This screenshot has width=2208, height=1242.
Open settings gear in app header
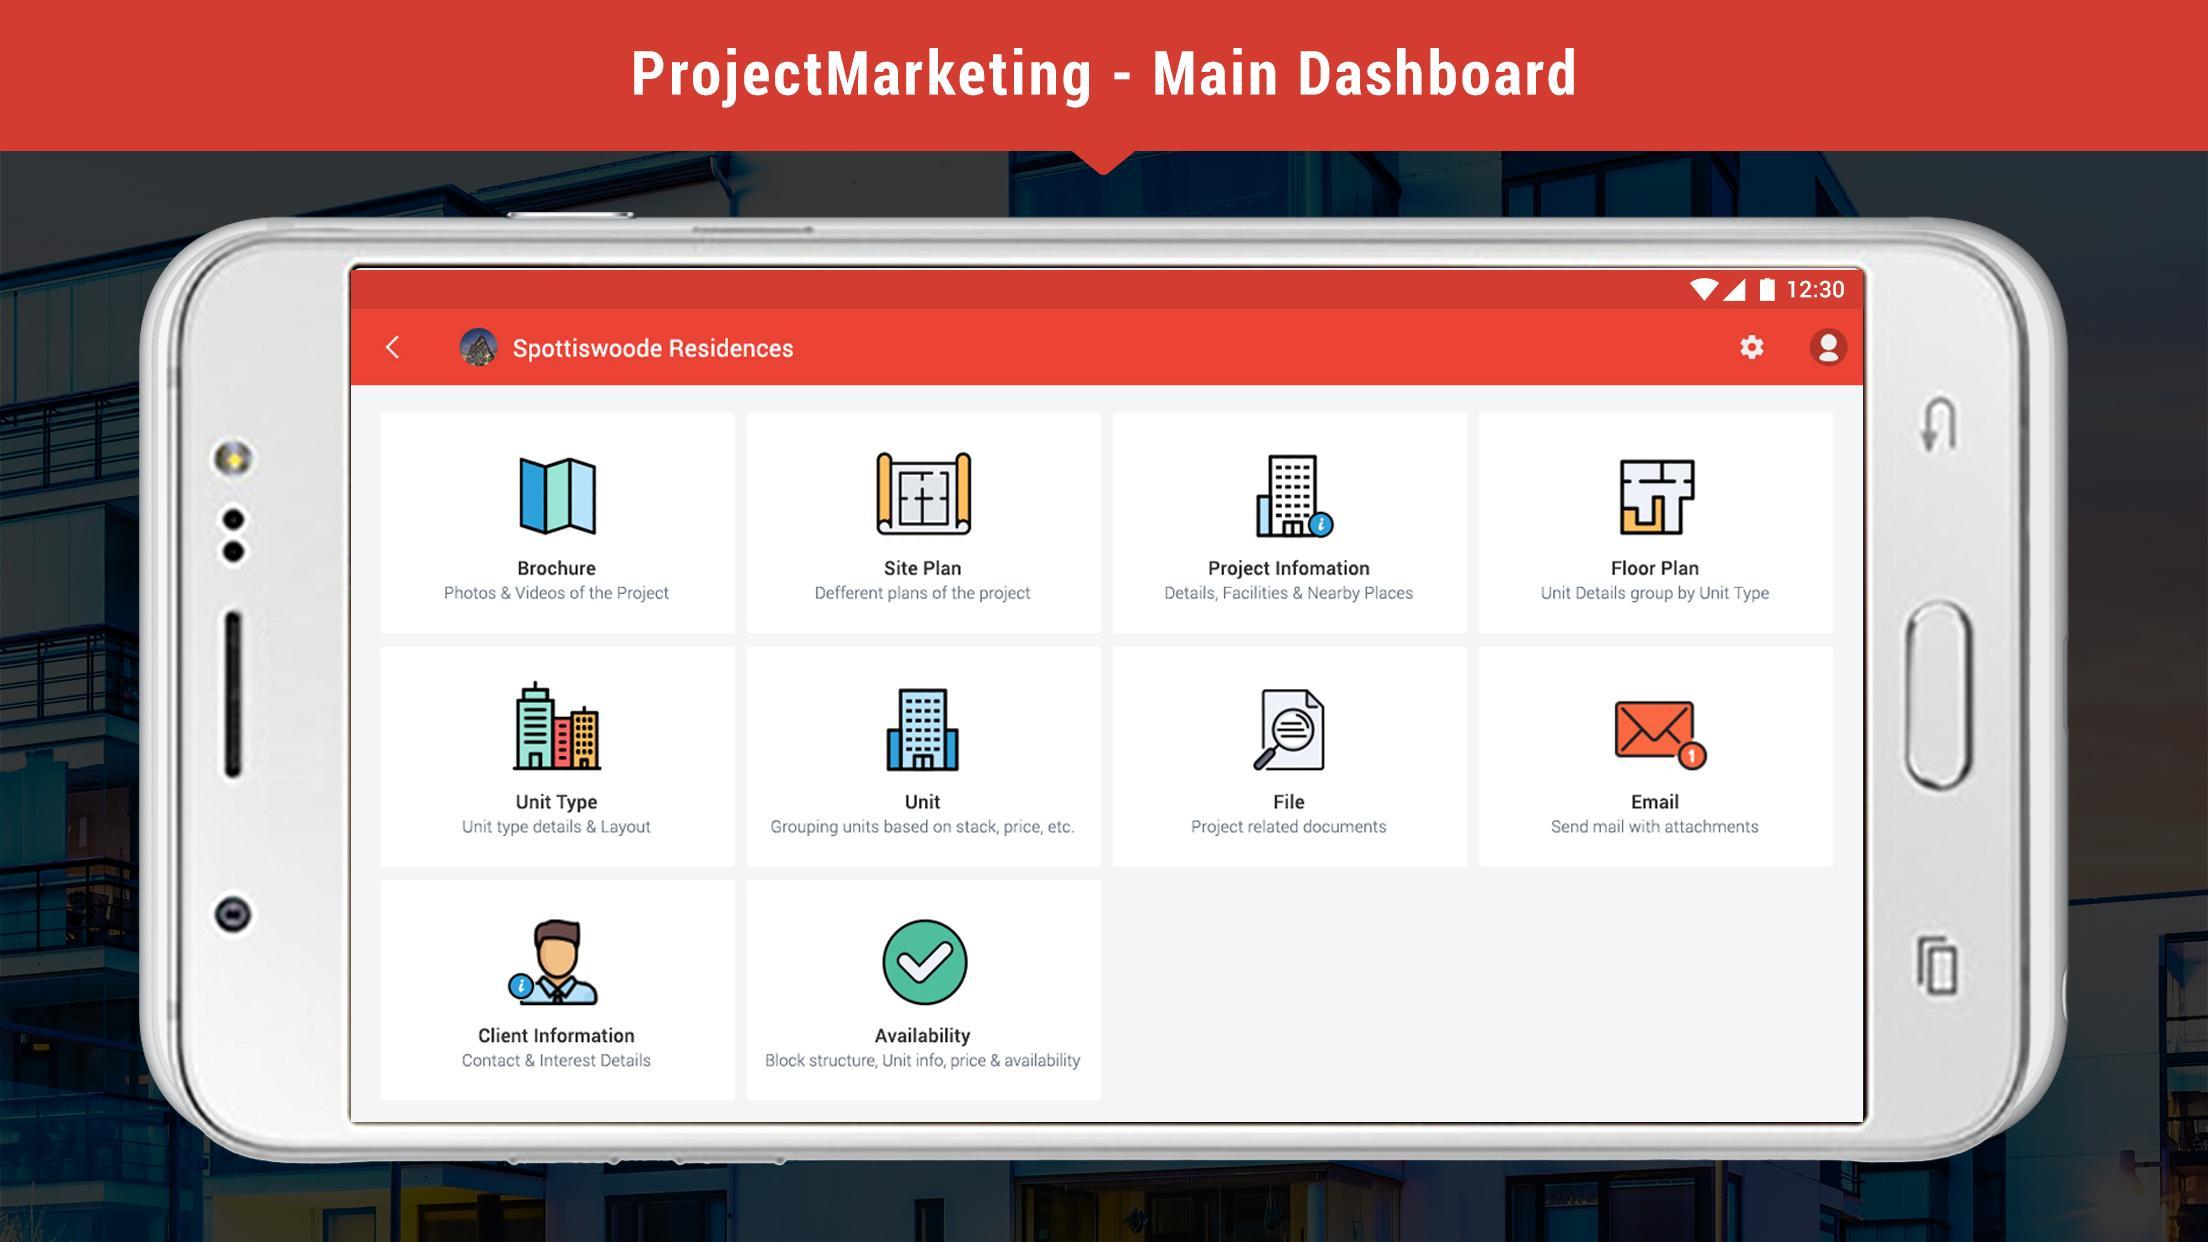1751,347
